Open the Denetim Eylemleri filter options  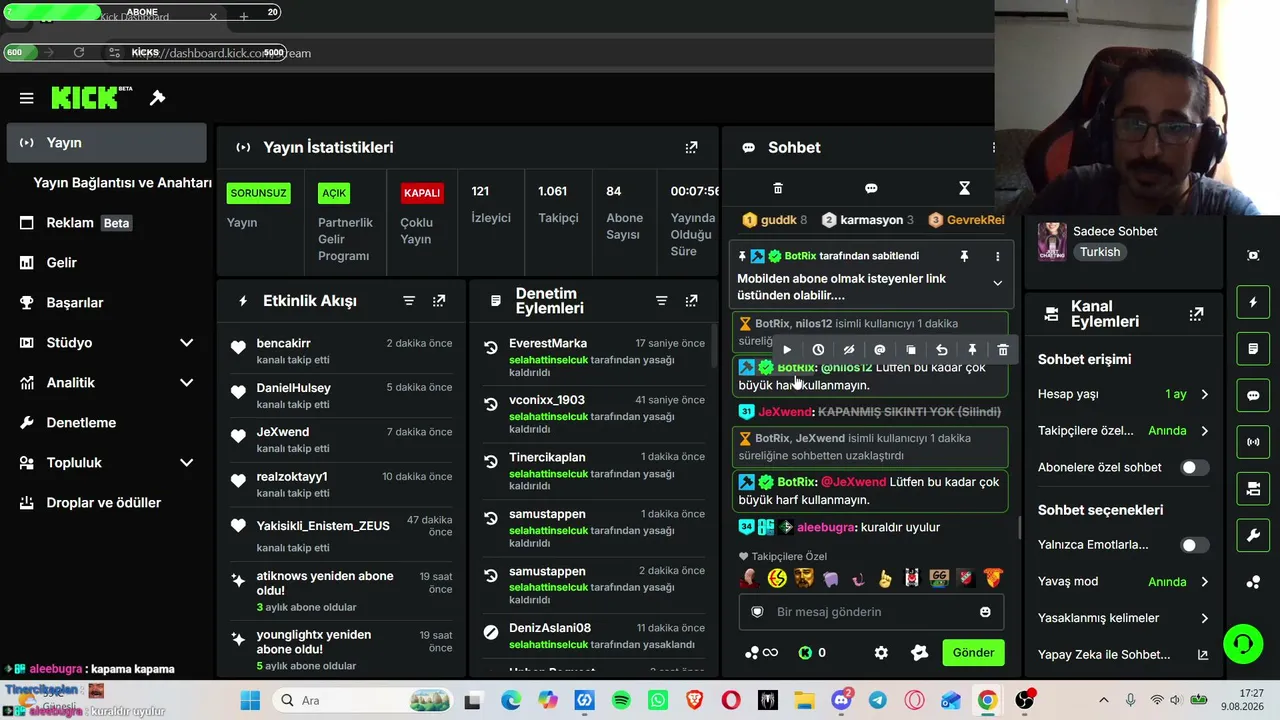(661, 301)
